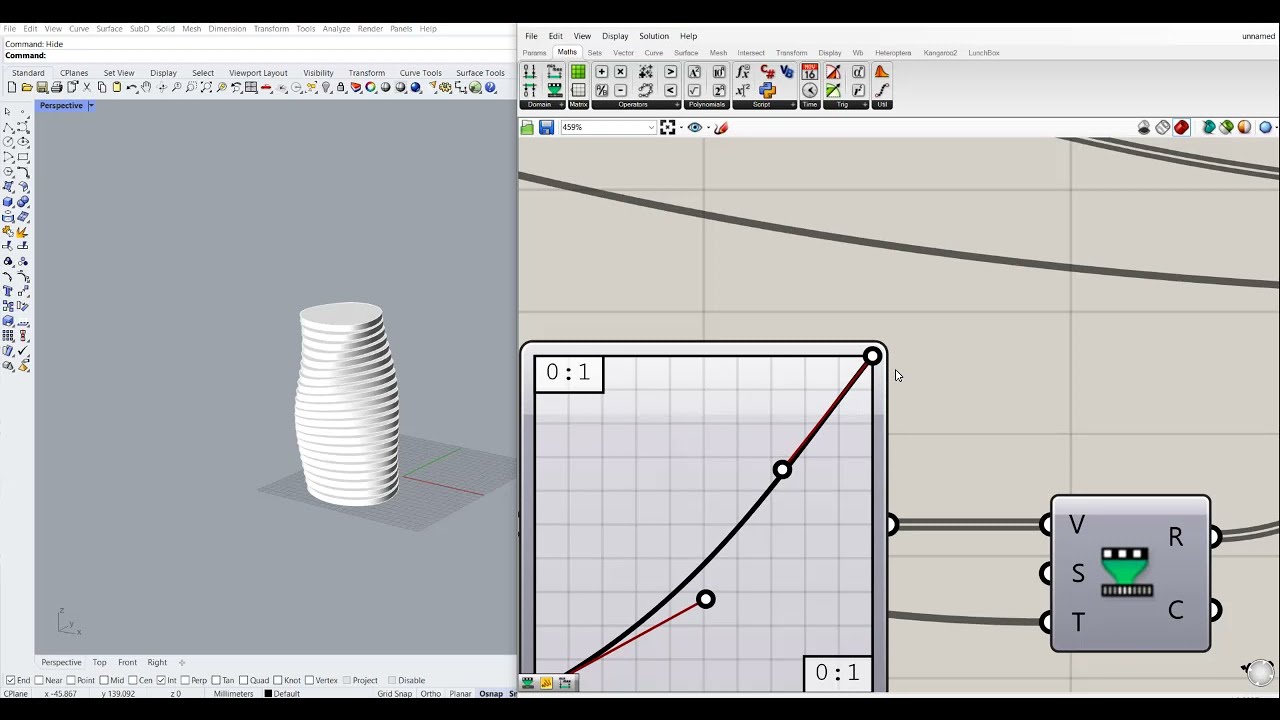Switch to the Curve Tools toolbar tab
This screenshot has height=720, width=1280.
point(420,73)
